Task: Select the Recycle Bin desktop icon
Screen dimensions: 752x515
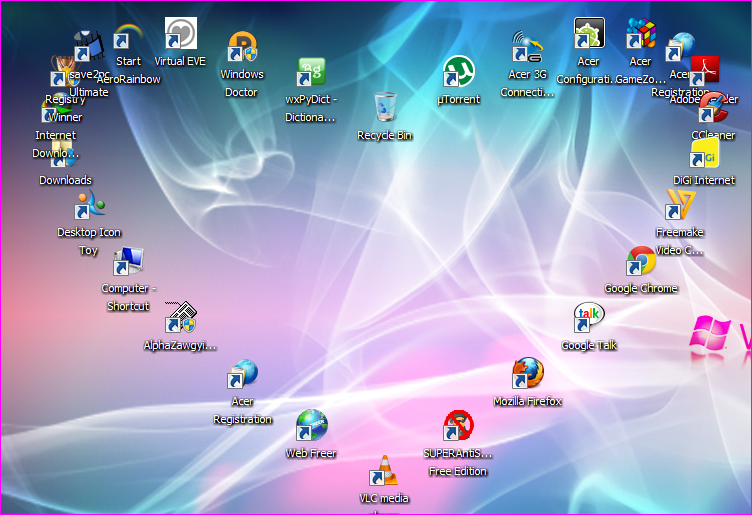Action: pos(385,106)
